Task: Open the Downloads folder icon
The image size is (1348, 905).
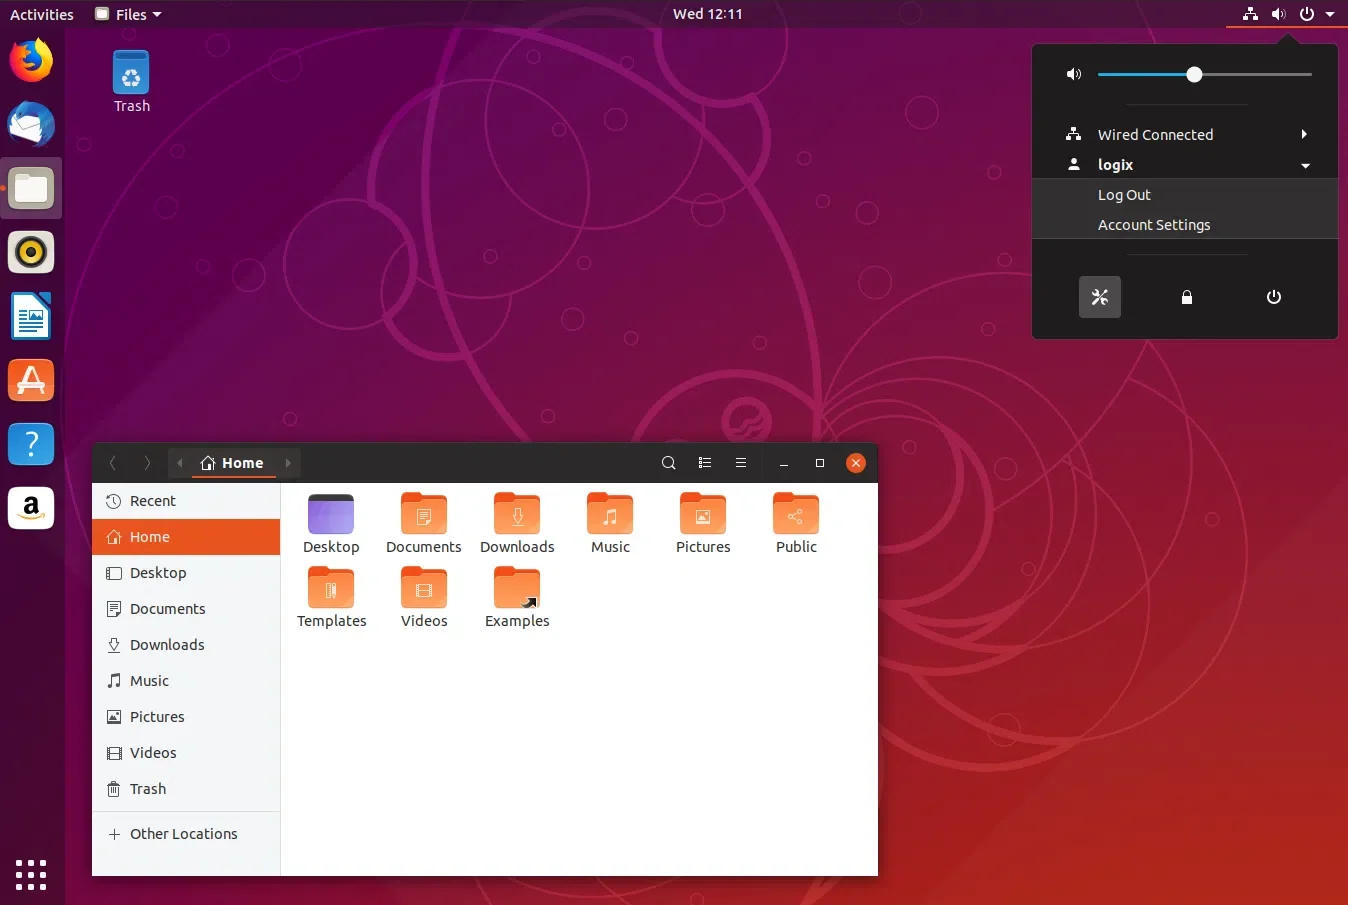Action: (x=517, y=524)
